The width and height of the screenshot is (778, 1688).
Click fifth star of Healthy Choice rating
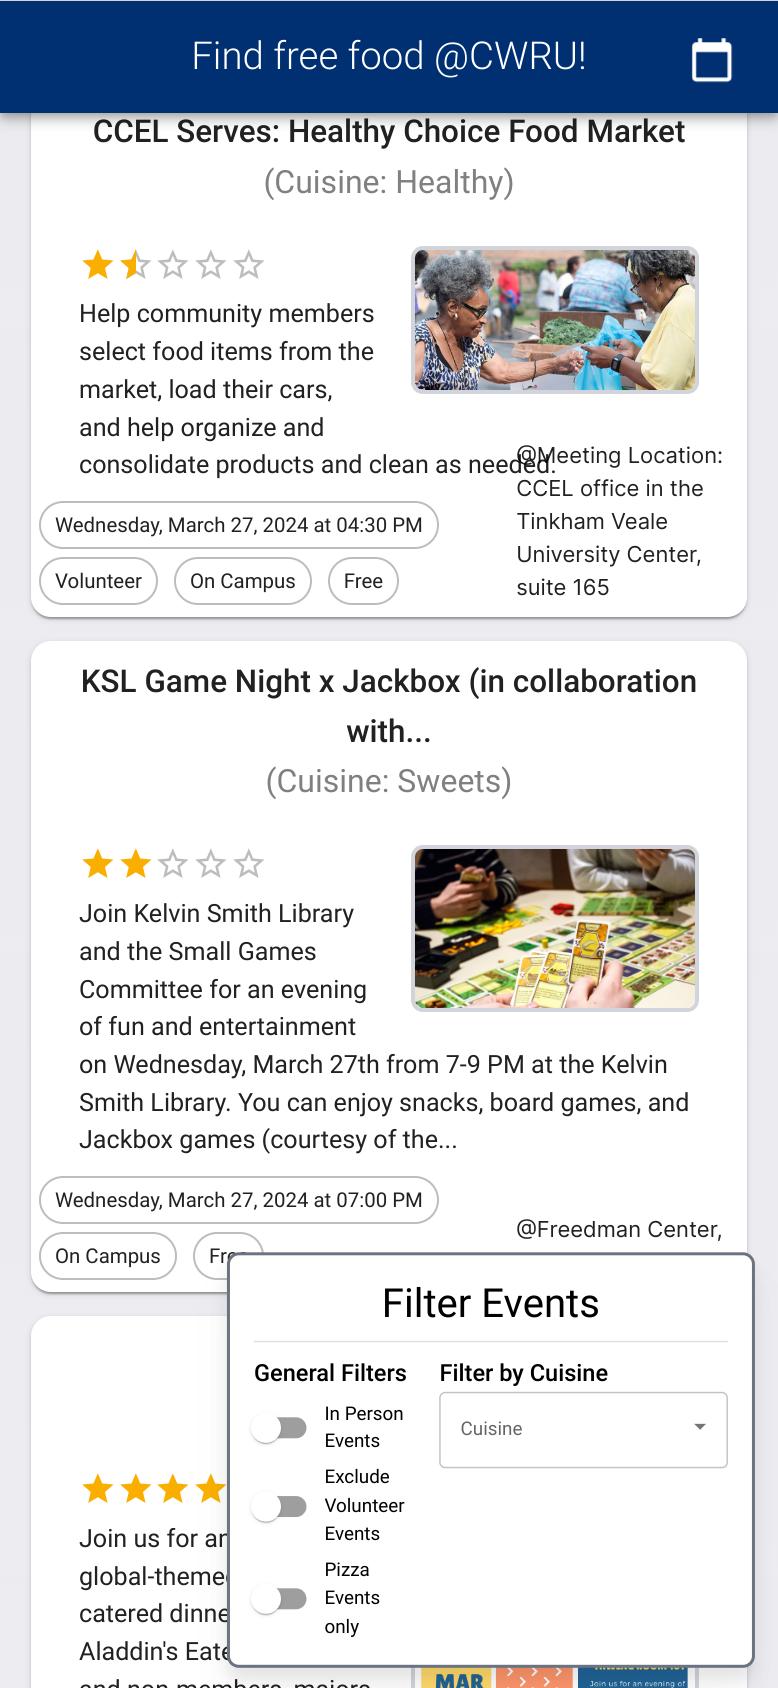coord(248,266)
